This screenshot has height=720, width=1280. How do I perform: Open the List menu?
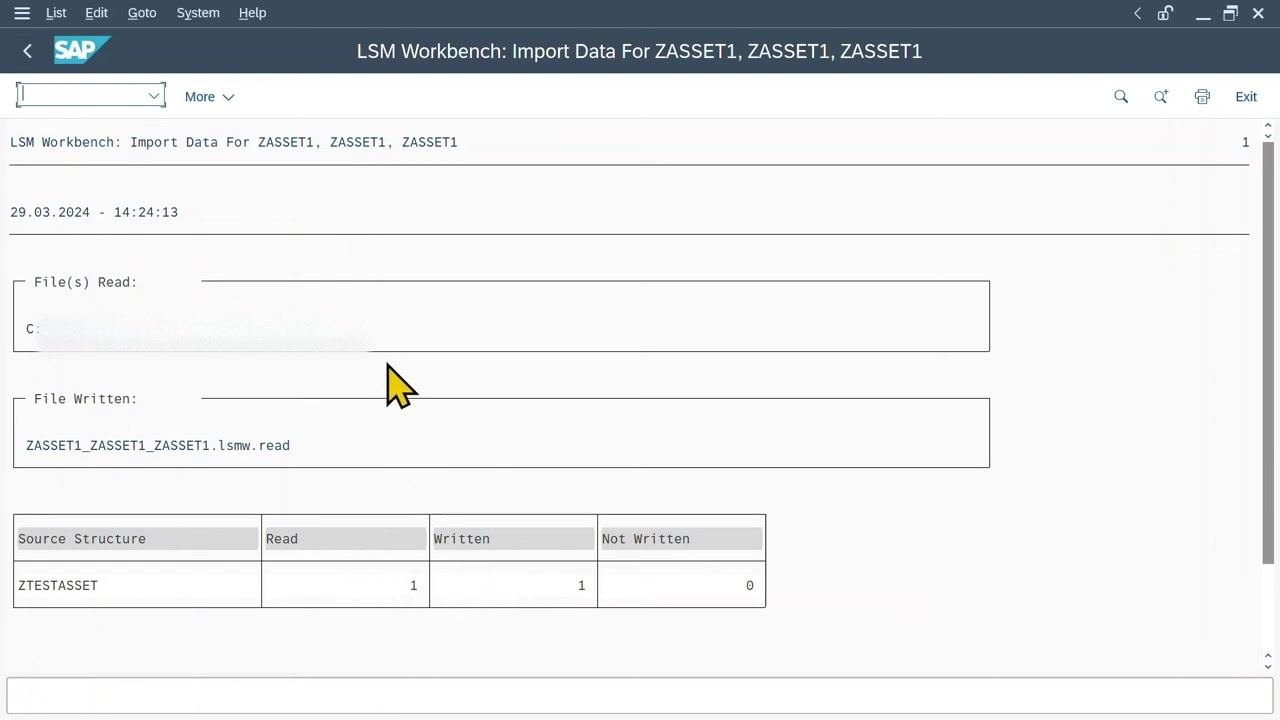tap(56, 13)
